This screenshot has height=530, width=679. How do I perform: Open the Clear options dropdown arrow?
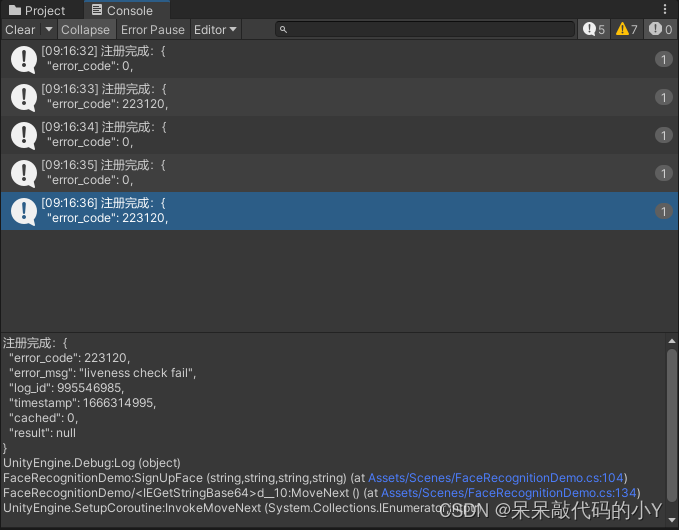click(48, 30)
